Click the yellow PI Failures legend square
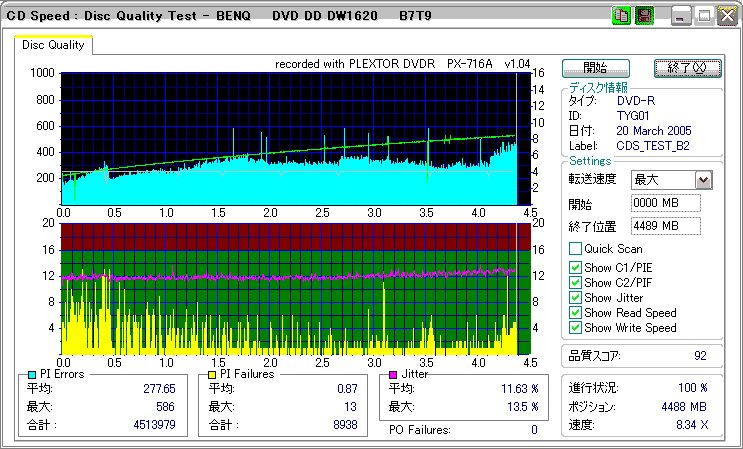 click(x=212, y=375)
